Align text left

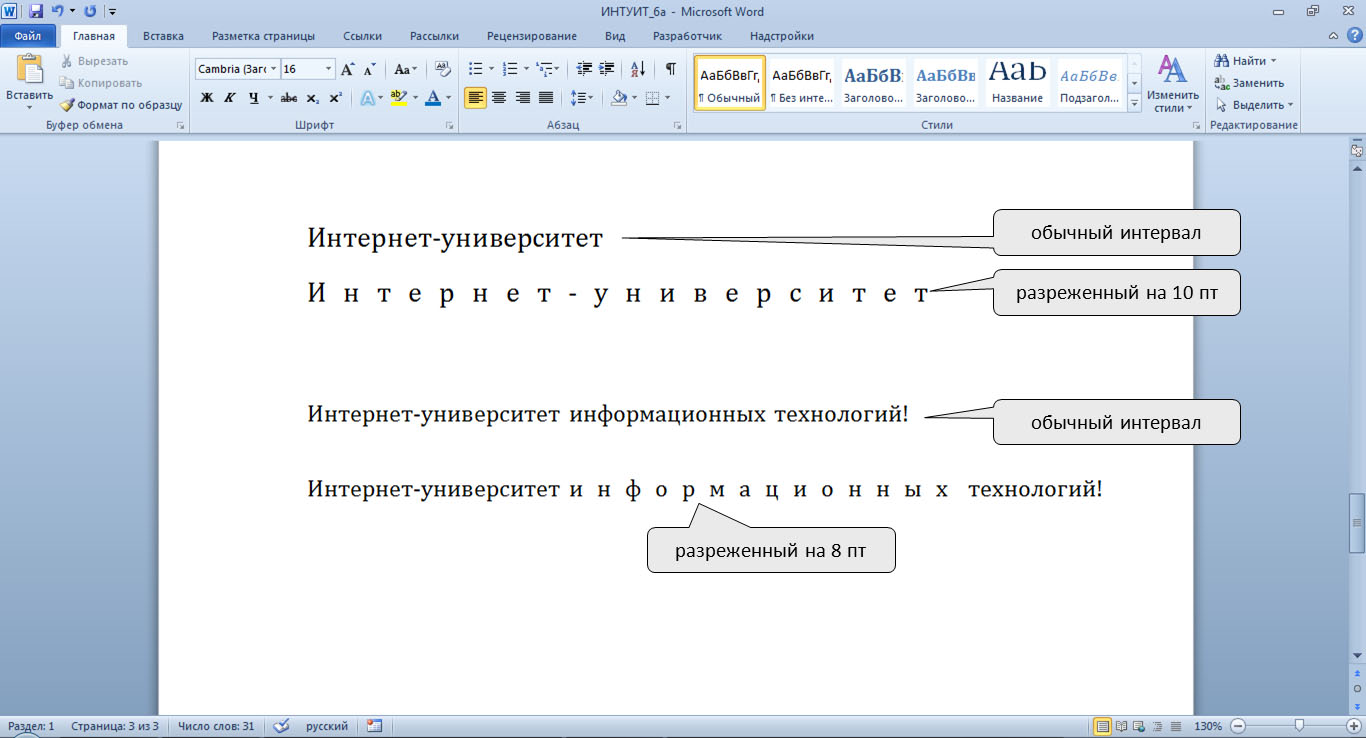click(x=476, y=97)
